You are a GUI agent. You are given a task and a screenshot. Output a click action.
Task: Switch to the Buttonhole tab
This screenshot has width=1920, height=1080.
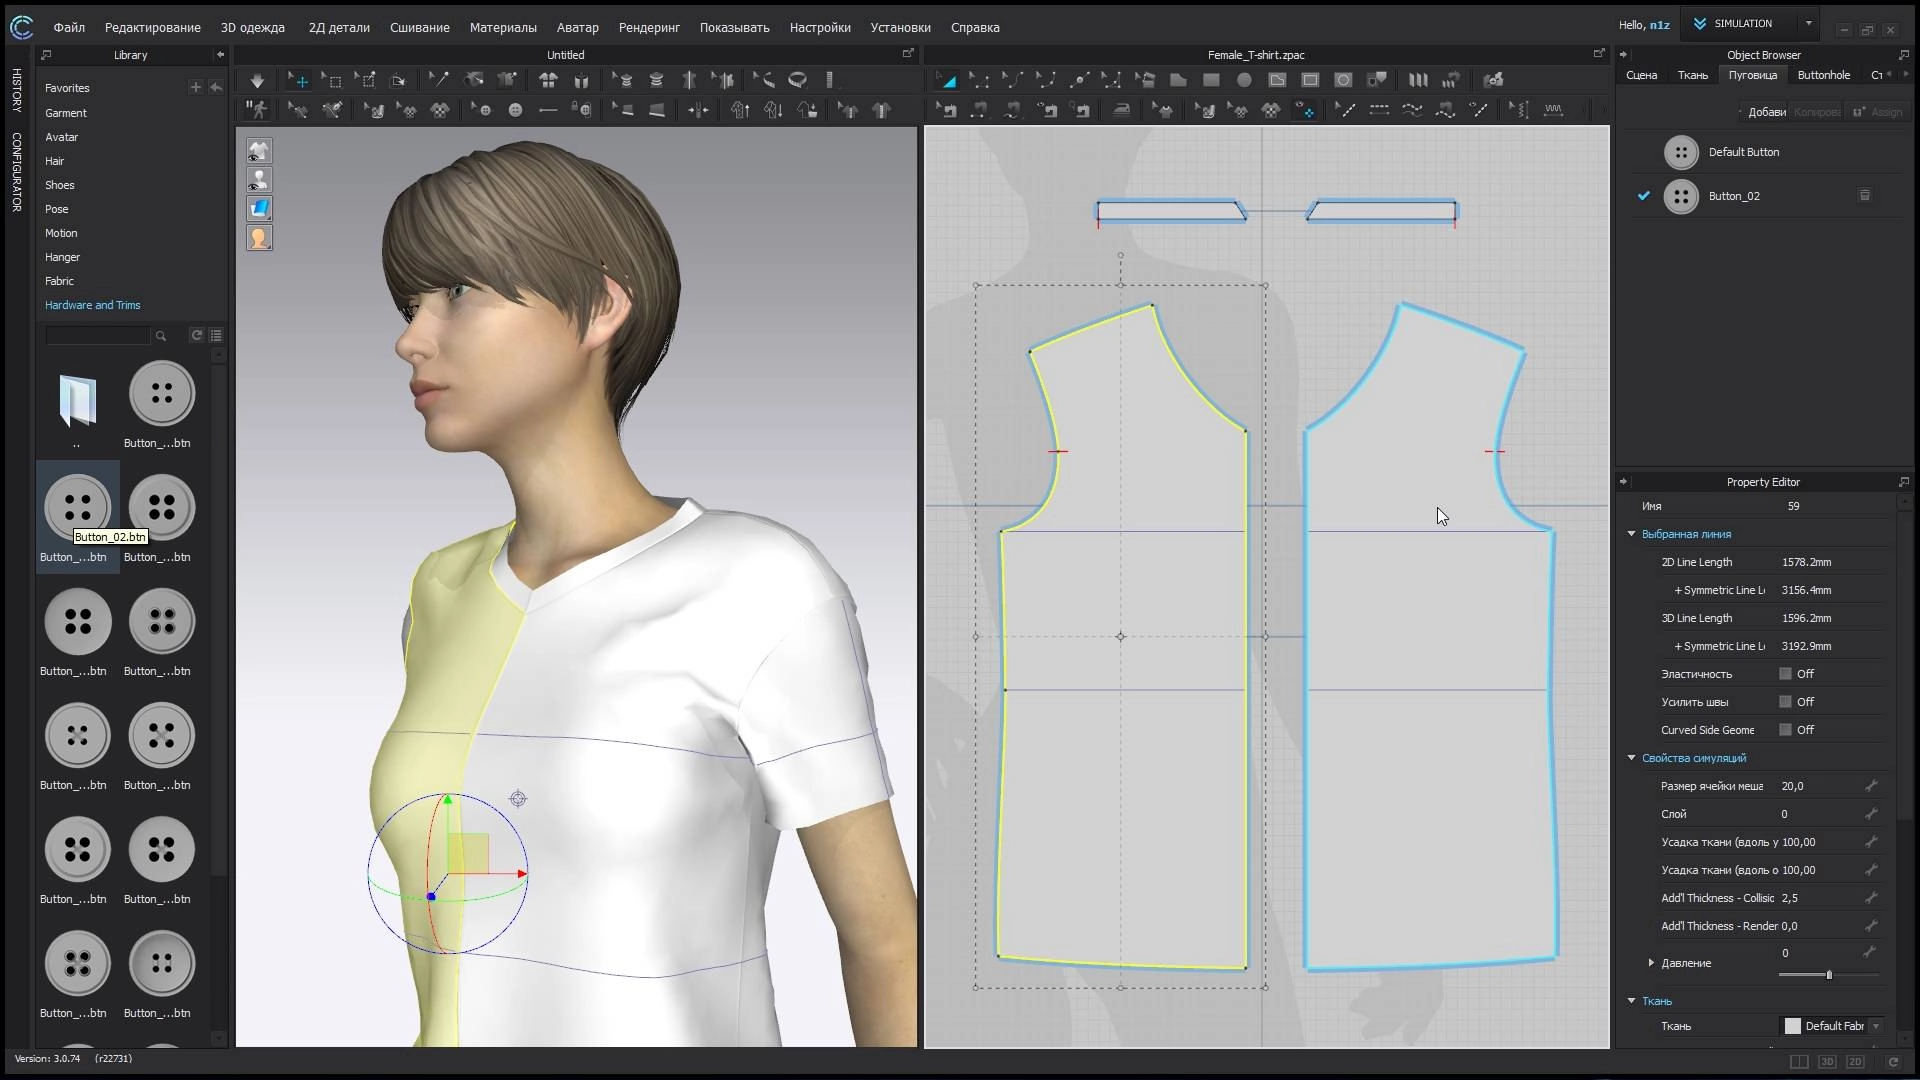coord(1823,75)
